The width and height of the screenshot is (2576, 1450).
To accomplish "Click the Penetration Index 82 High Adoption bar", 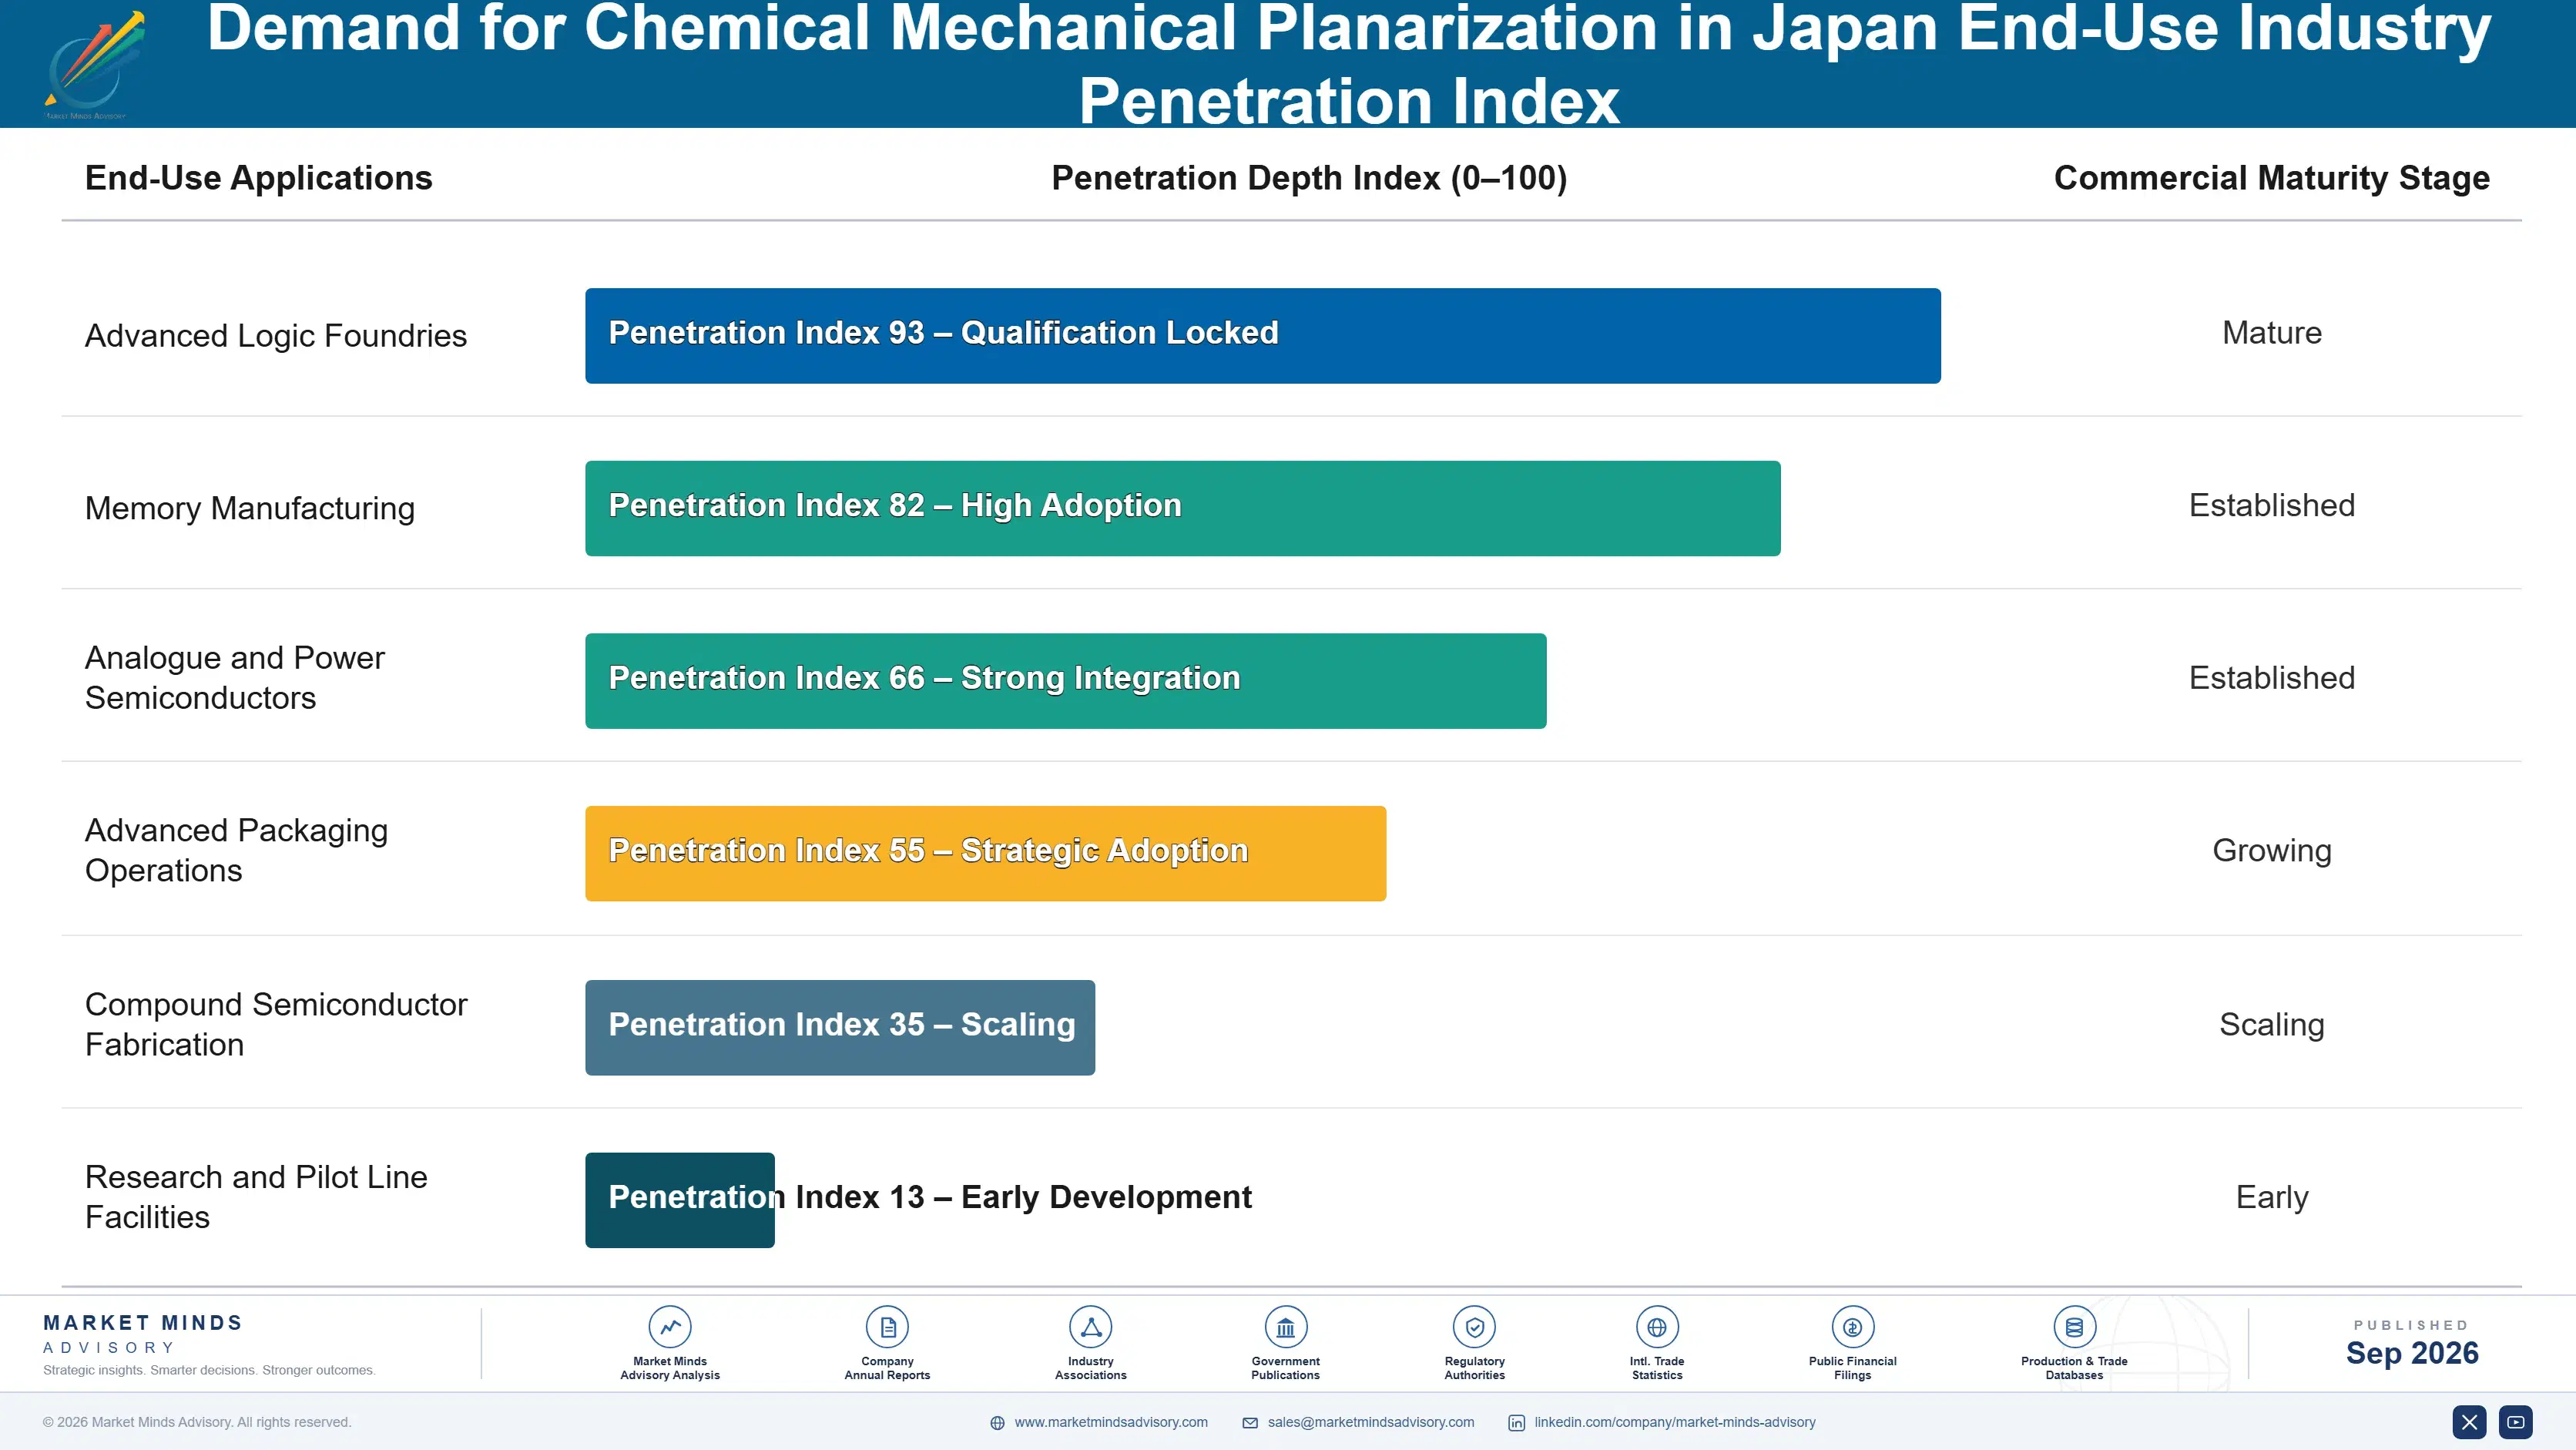I will [x=1183, y=508].
